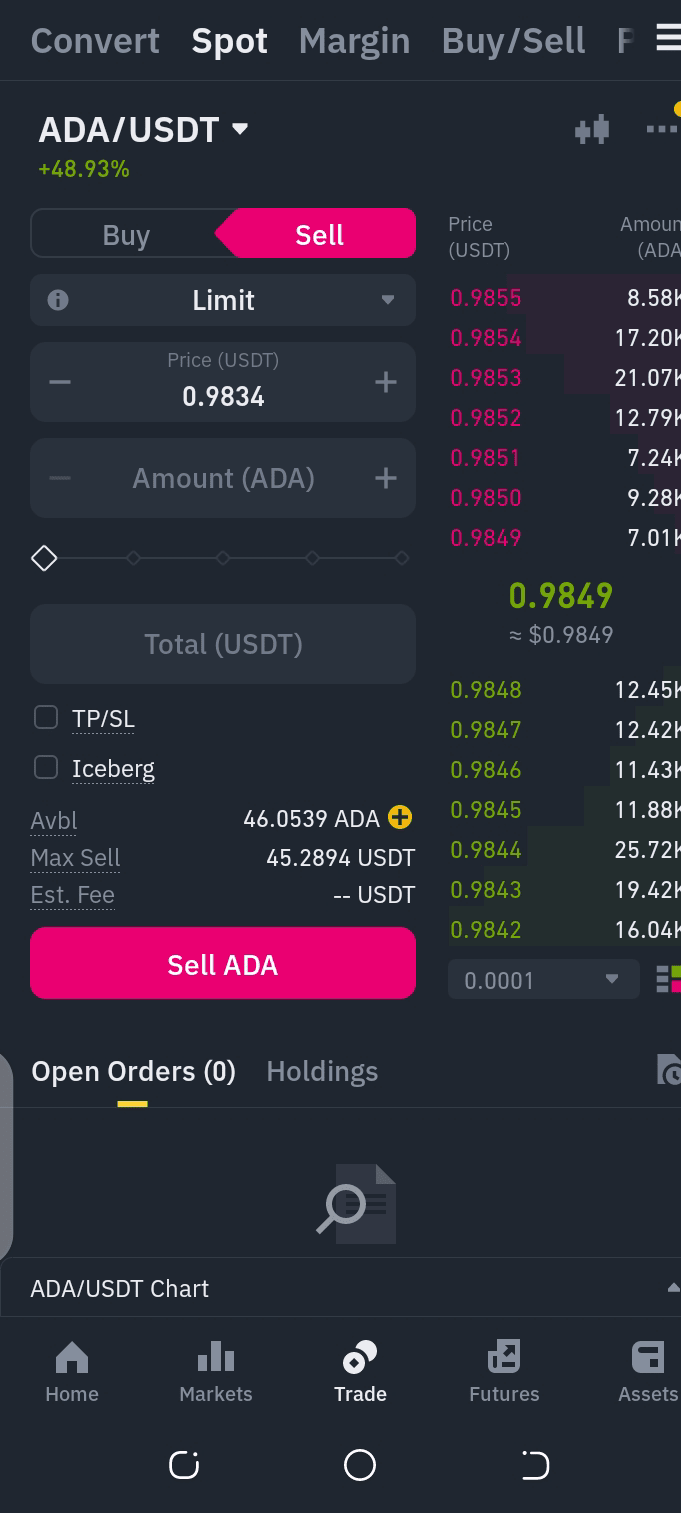
Task: Open the Assets wallet icon
Action: (x=648, y=1357)
